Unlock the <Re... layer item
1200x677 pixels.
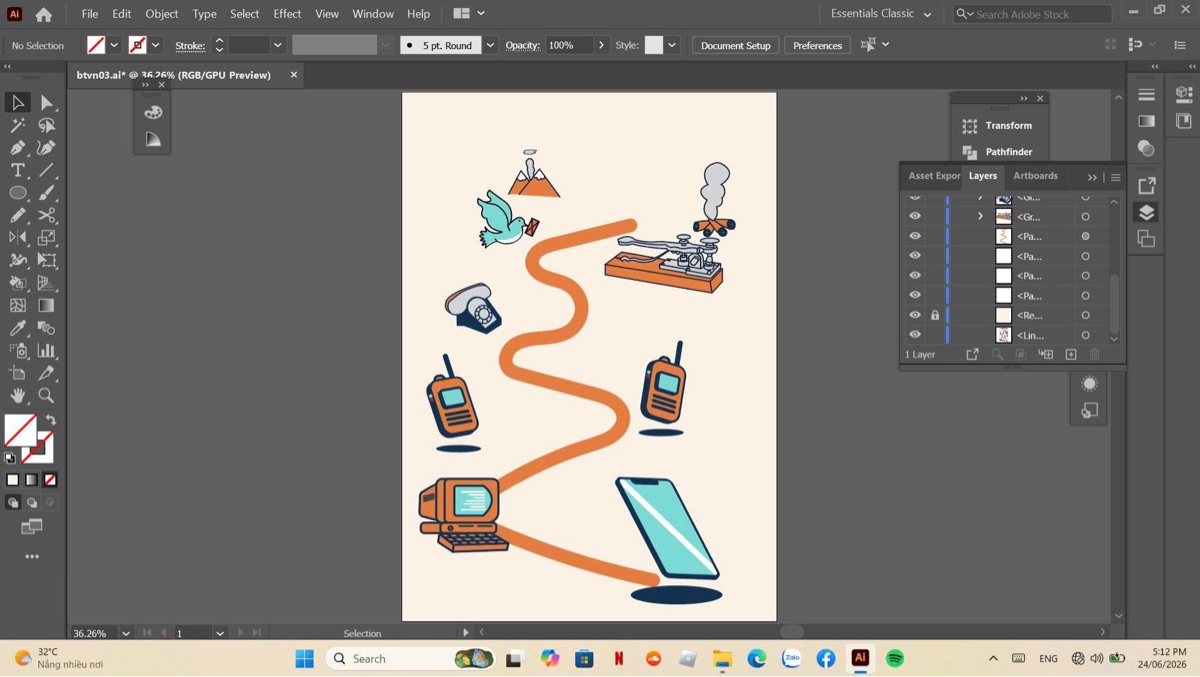(935, 315)
